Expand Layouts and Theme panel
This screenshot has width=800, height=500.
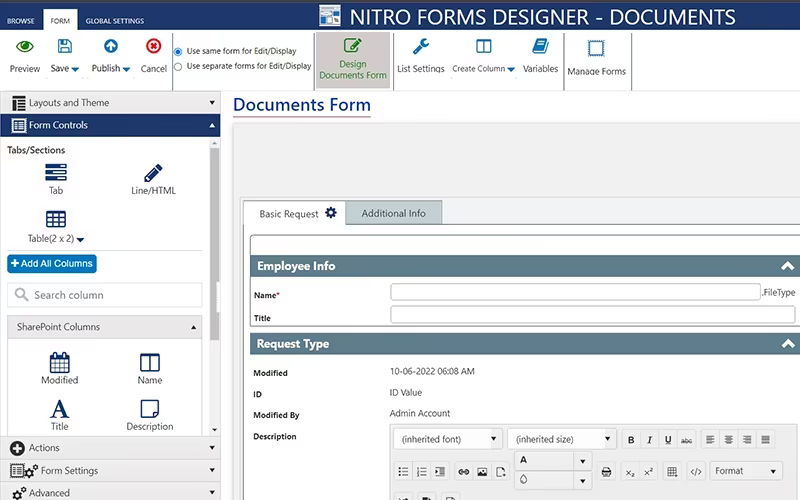pyautogui.click(x=110, y=103)
